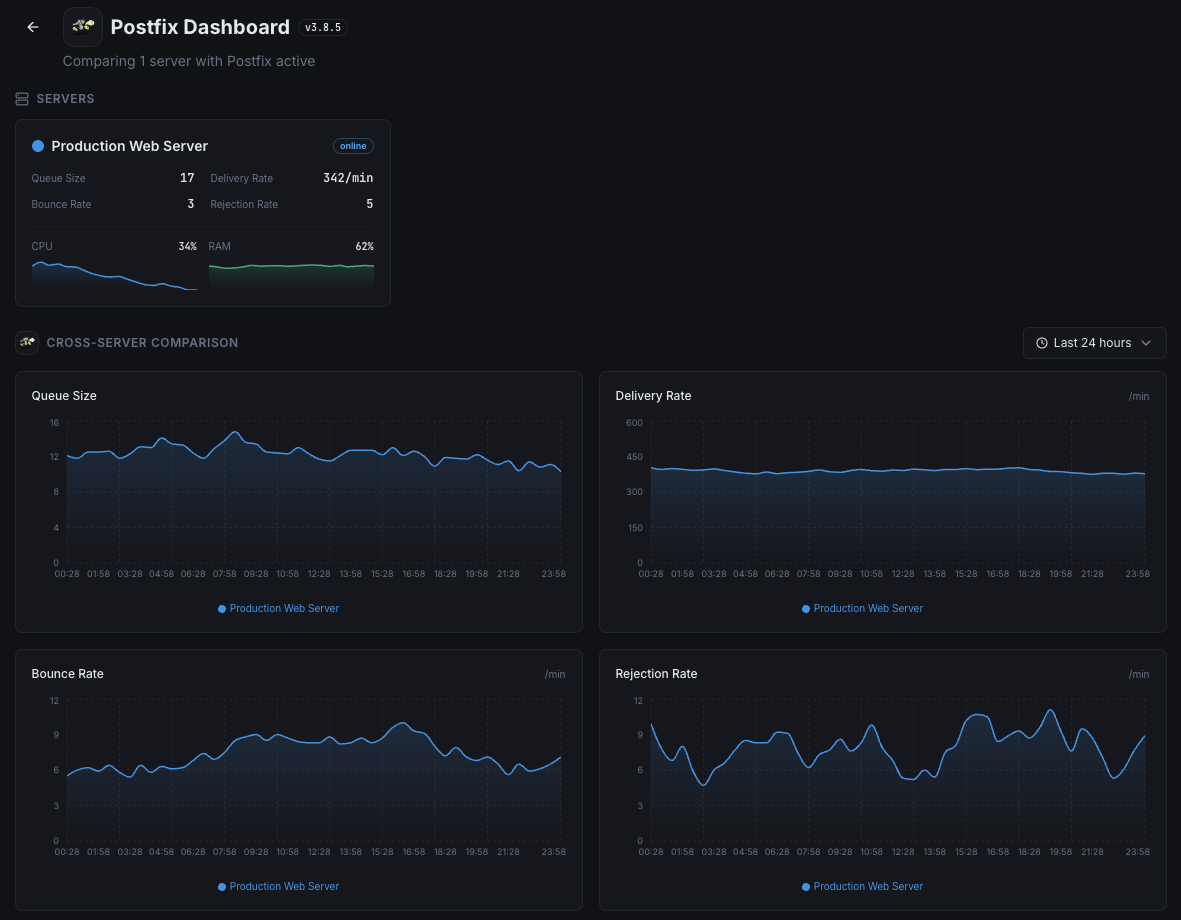Click the clock icon in the time range selector

click(1041, 342)
